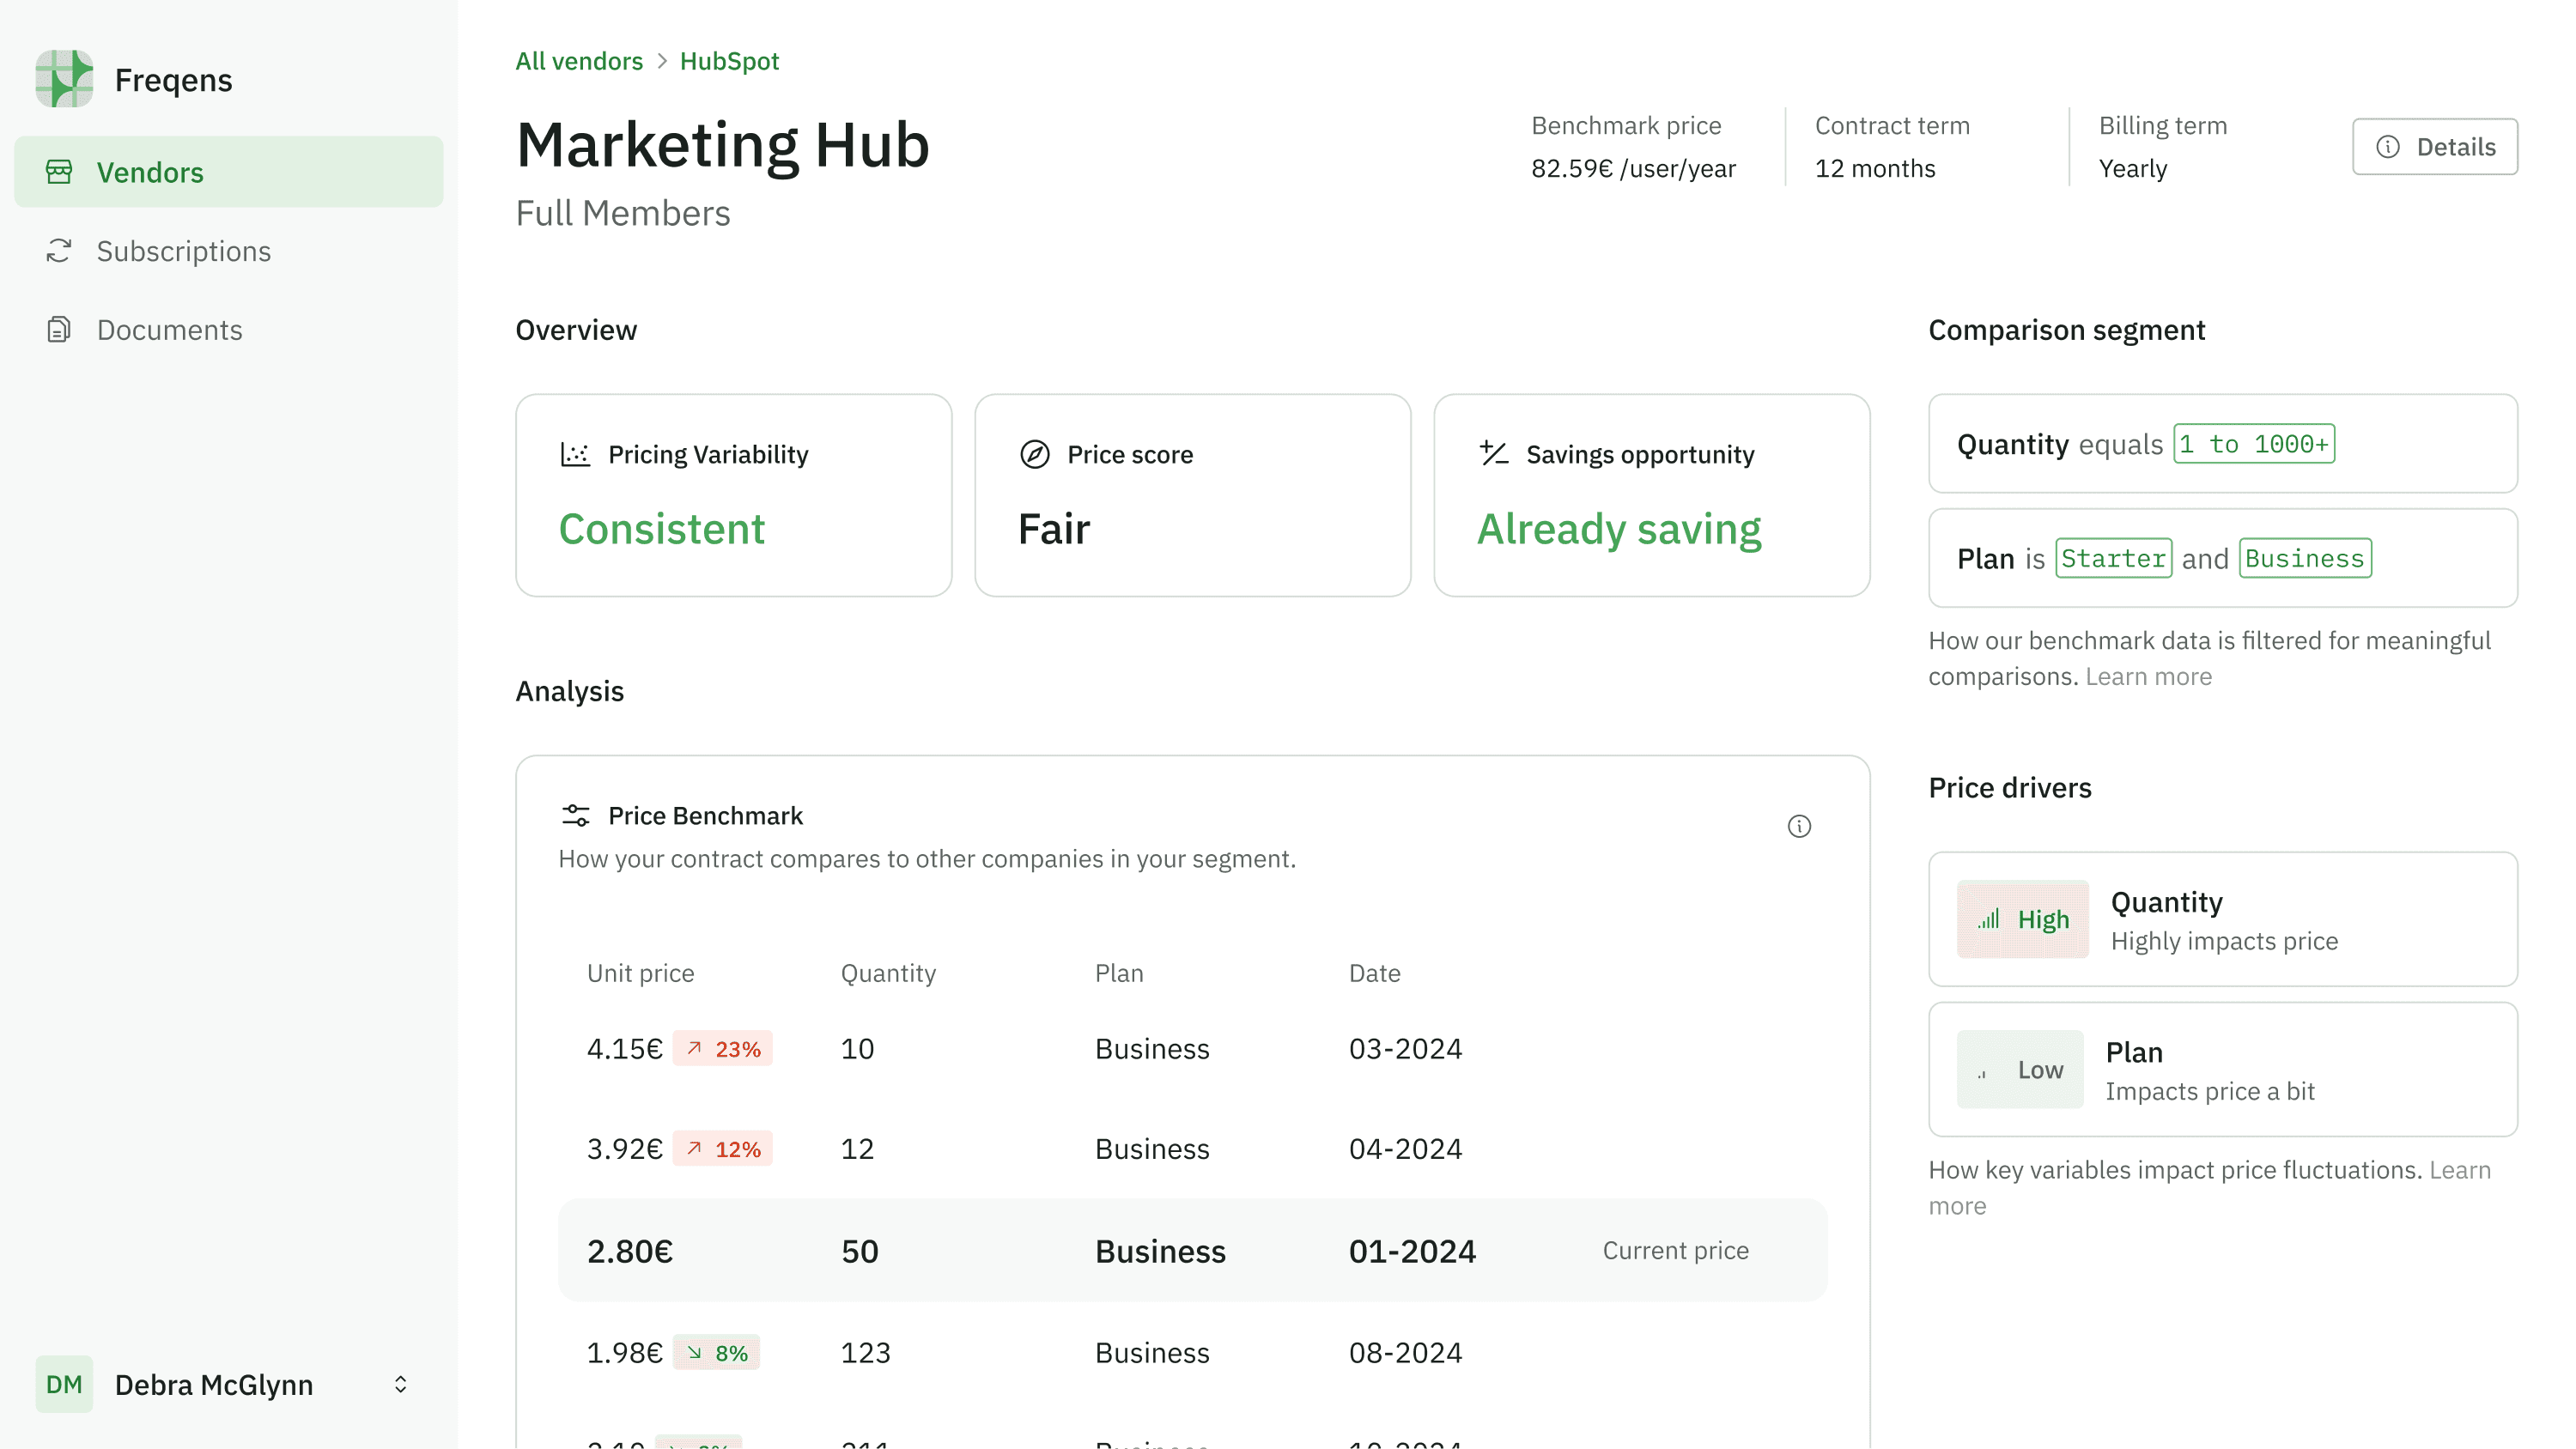Expand the Debra McGlynn account switcher
Image resolution: width=2576 pixels, height=1449 pixels.
click(x=400, y=1384)
